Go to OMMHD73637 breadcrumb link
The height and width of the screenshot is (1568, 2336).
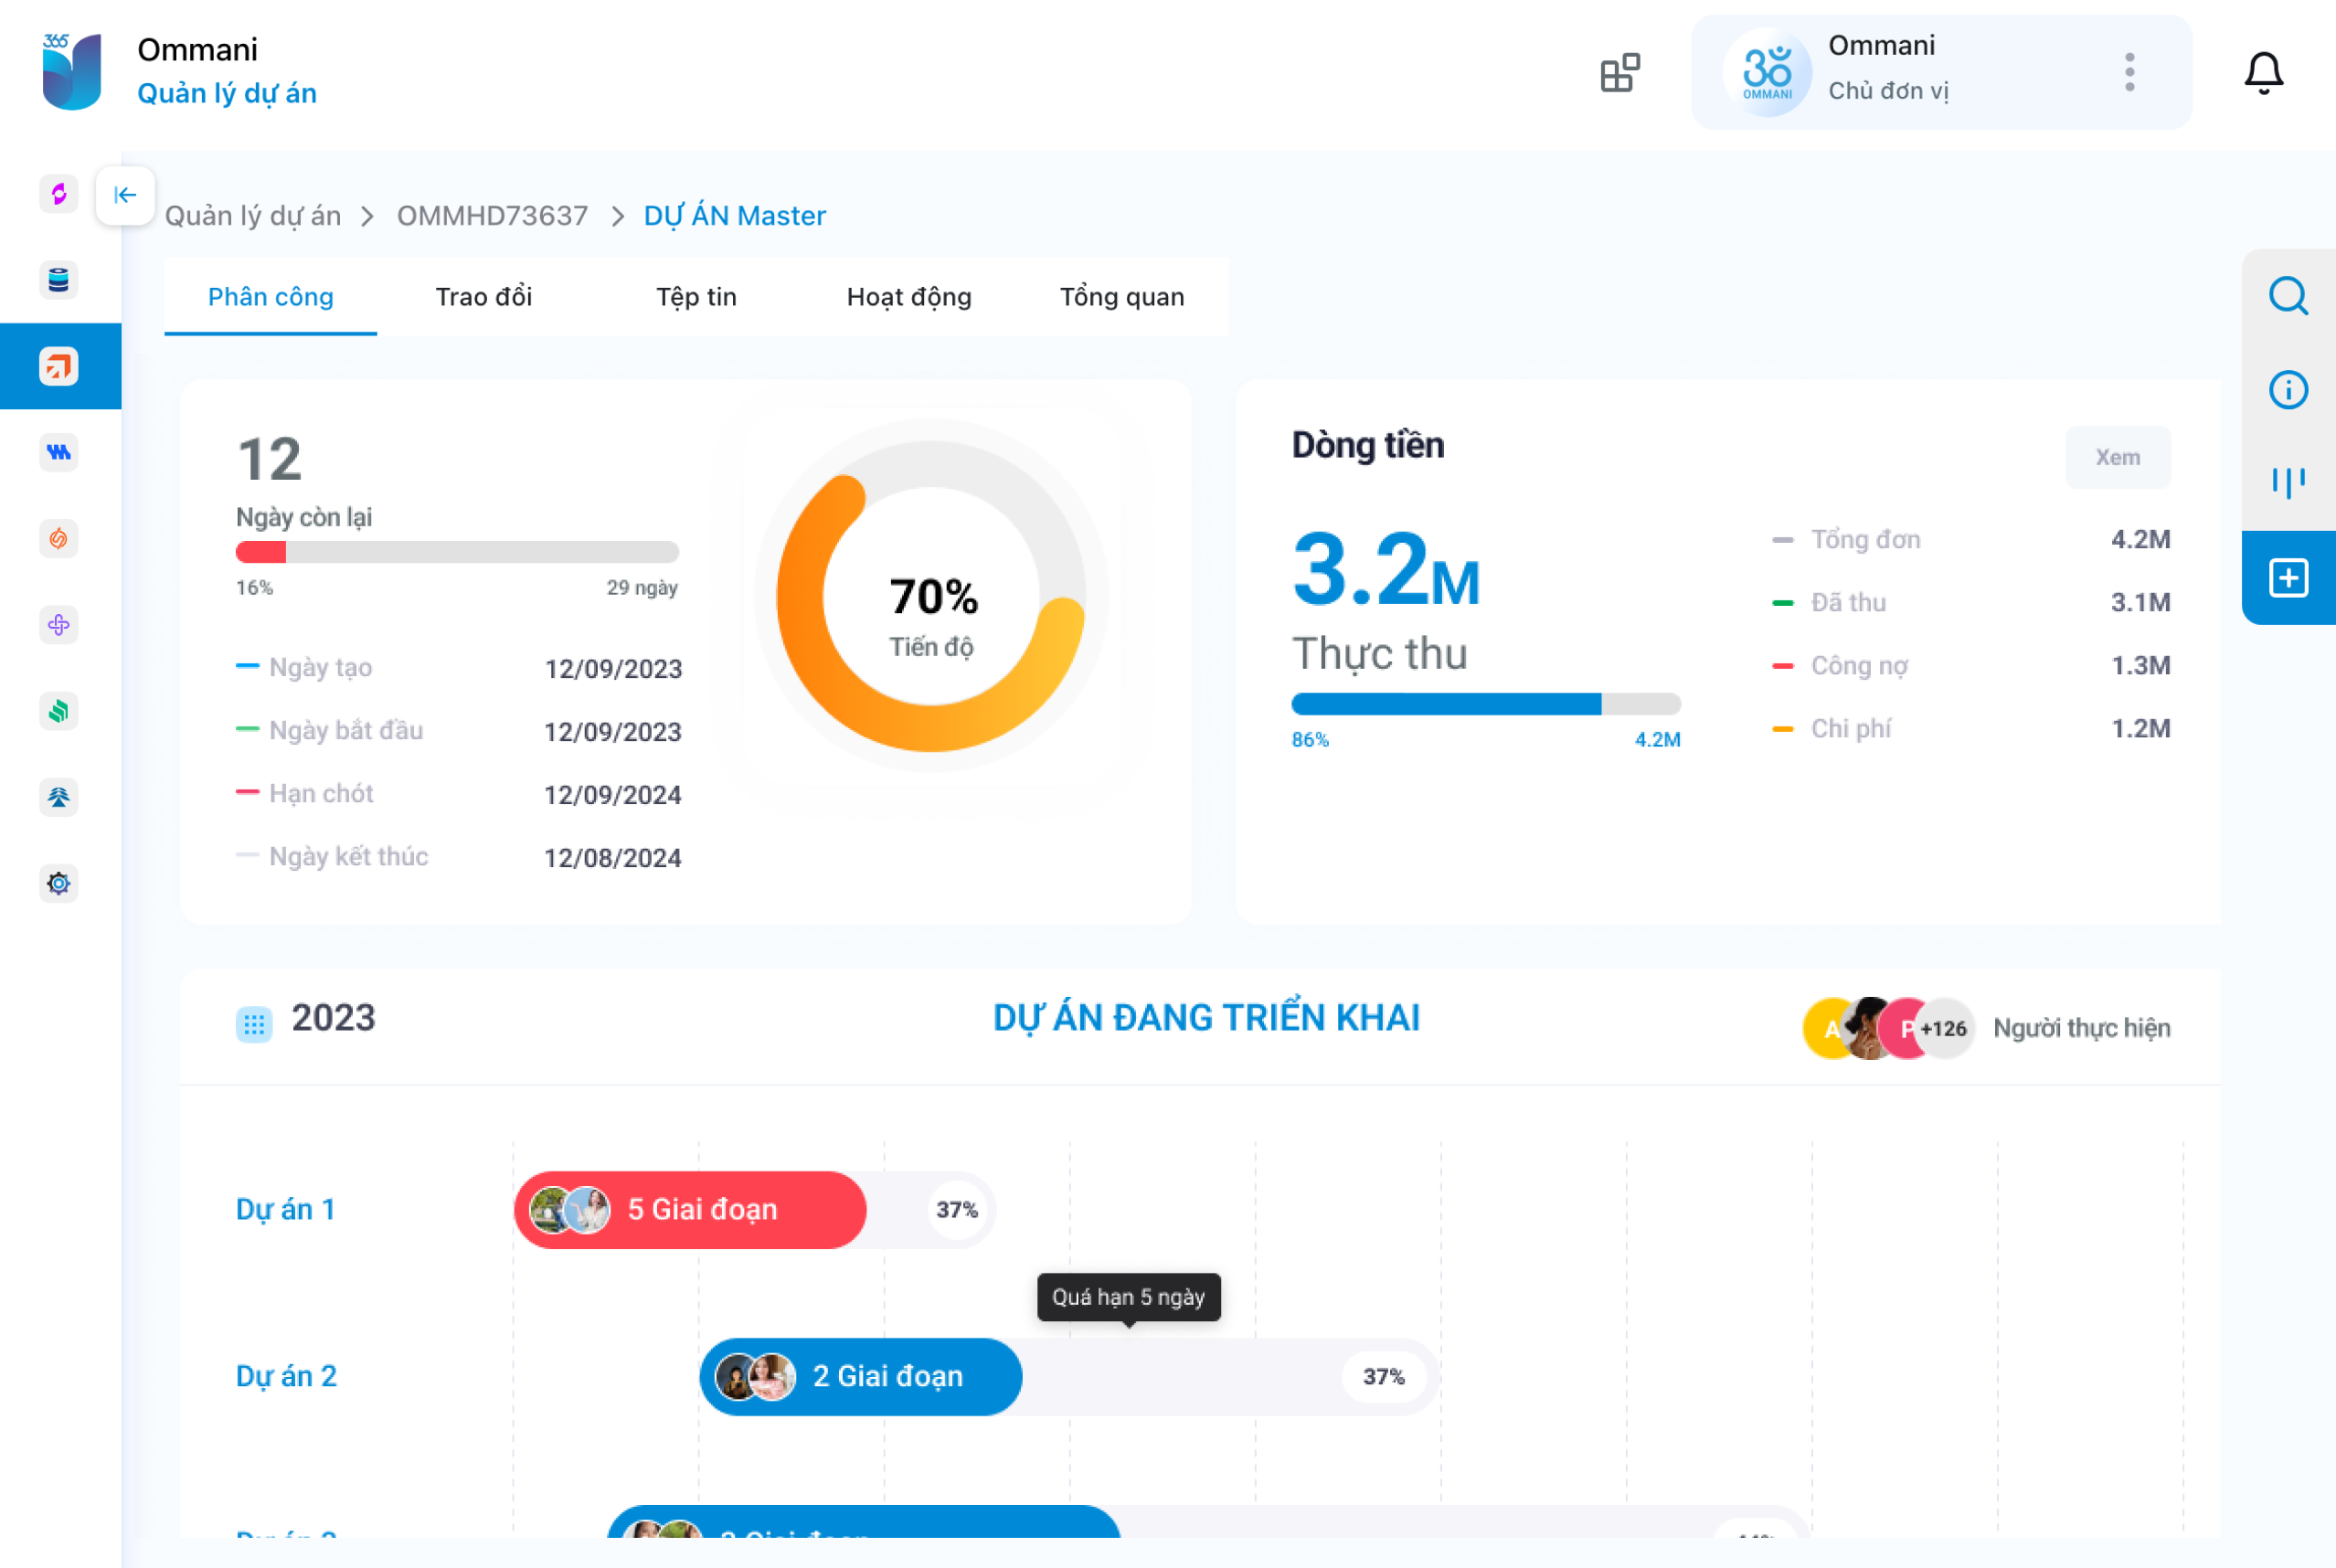coord(492,216)
